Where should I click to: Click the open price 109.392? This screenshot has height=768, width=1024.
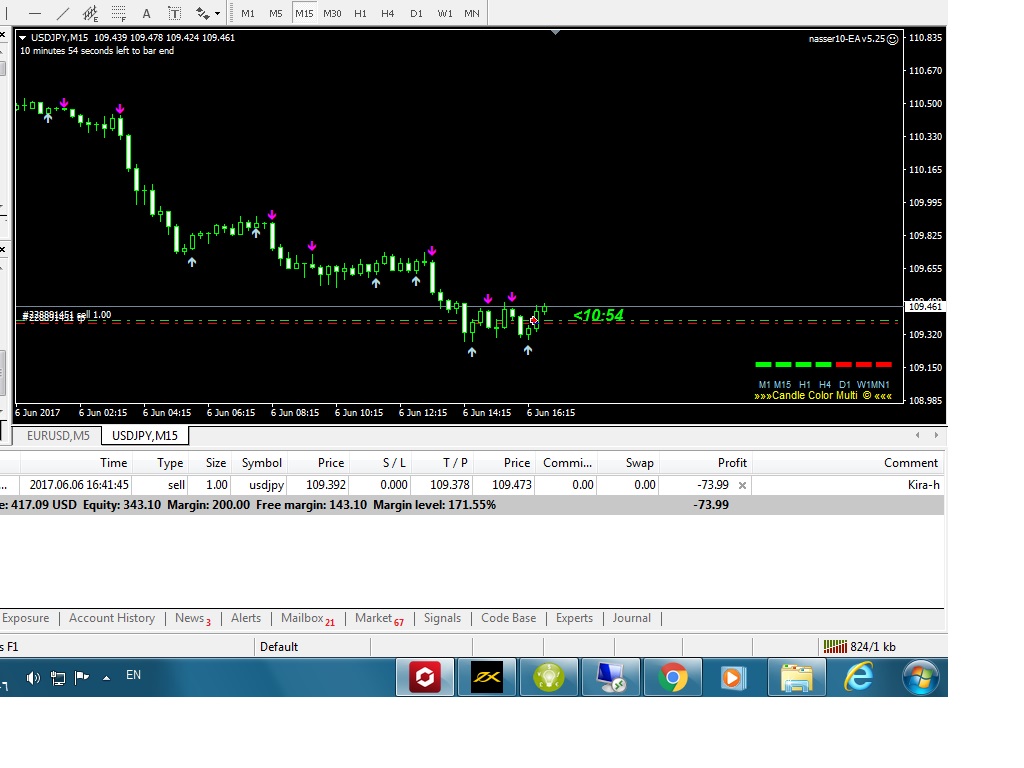point(326,485)
